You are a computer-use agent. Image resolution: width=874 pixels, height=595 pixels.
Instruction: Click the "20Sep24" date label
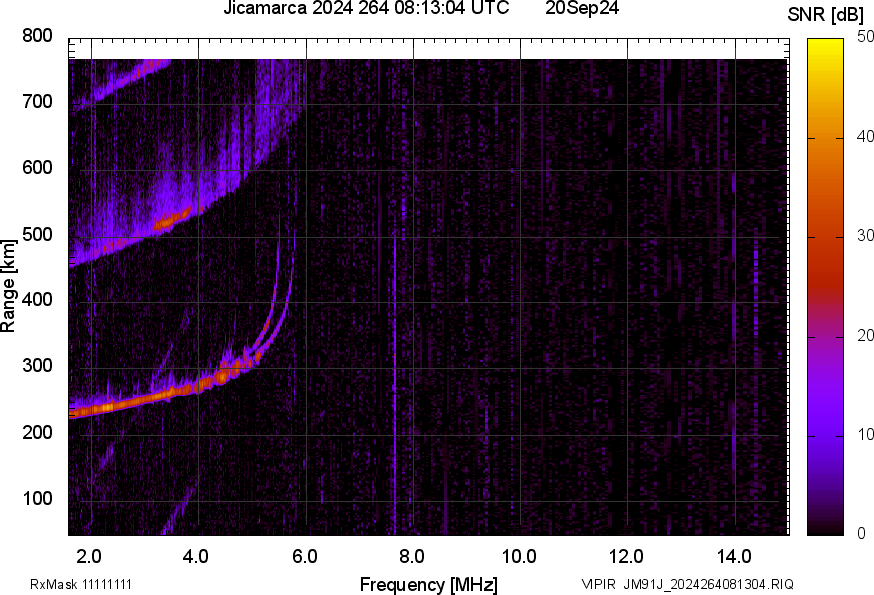coord(583,9)
